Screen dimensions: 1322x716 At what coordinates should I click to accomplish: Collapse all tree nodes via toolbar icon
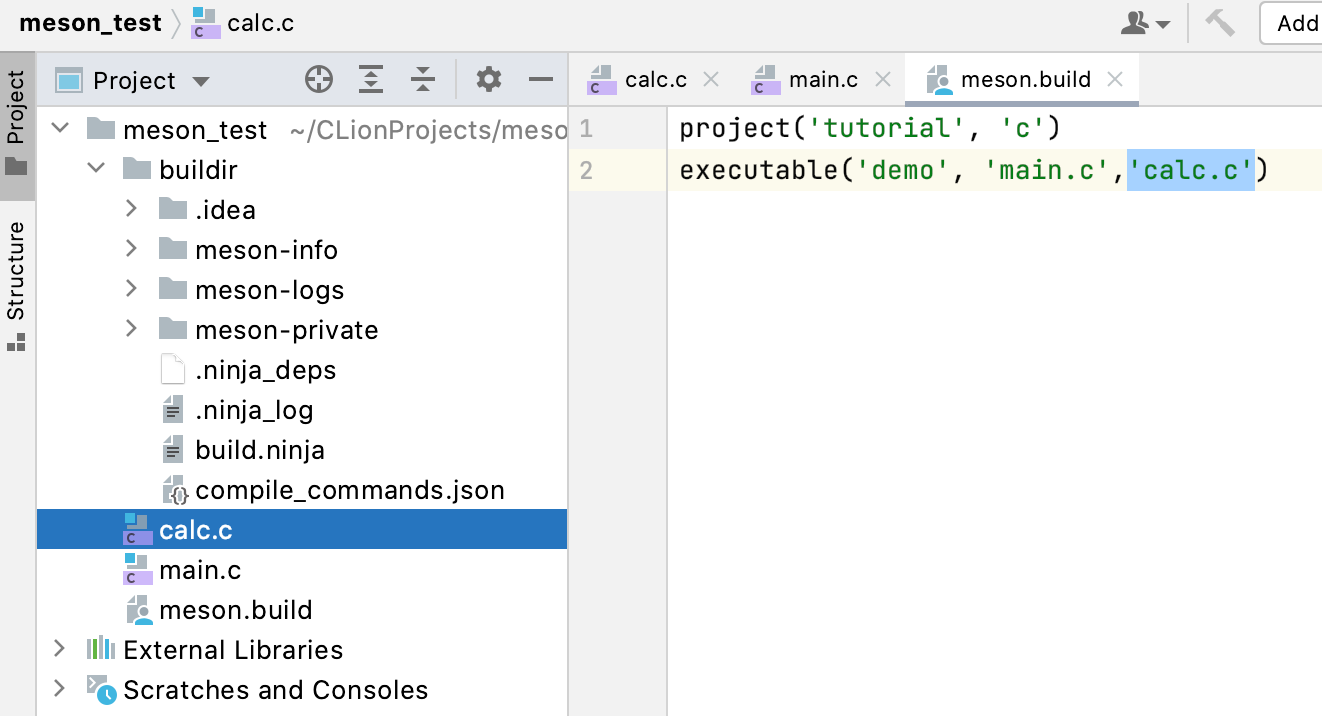coord(422,79)
